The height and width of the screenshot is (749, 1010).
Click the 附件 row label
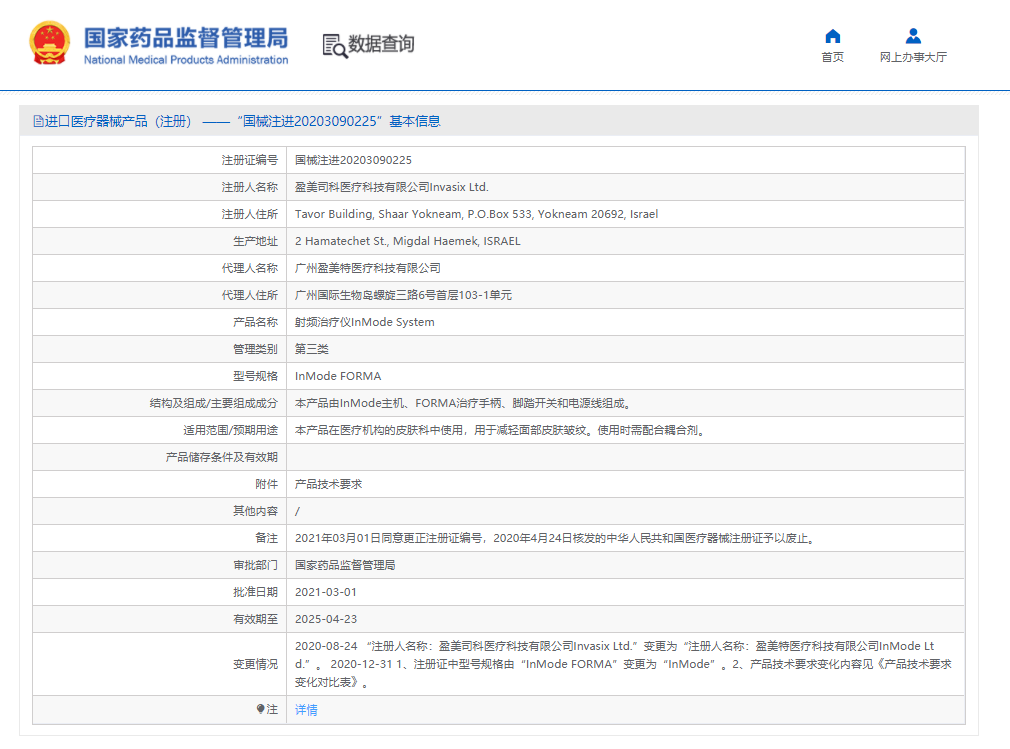(267, 484)
